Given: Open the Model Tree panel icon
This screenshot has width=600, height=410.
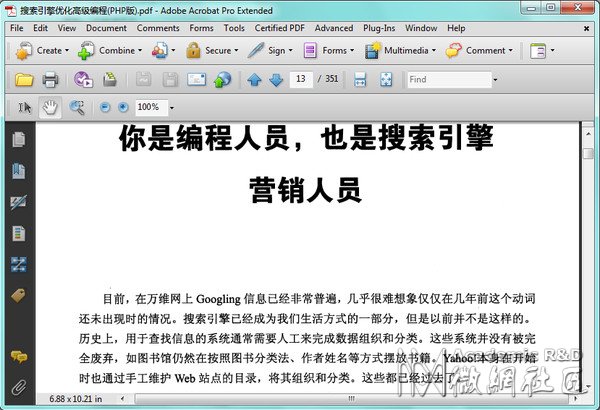Looking at the screenshot, I should click(x=19, y=265).
